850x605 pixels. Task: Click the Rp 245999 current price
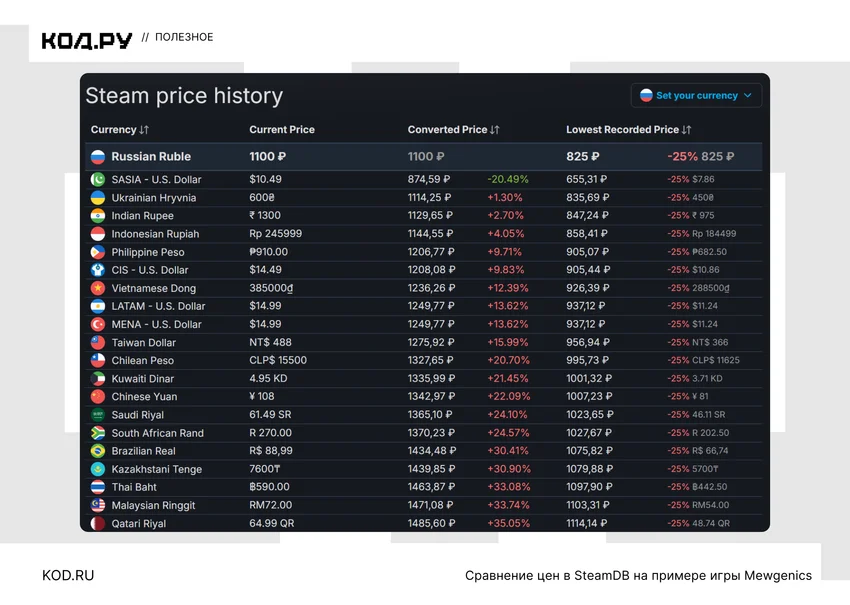[x=276, y=234]
